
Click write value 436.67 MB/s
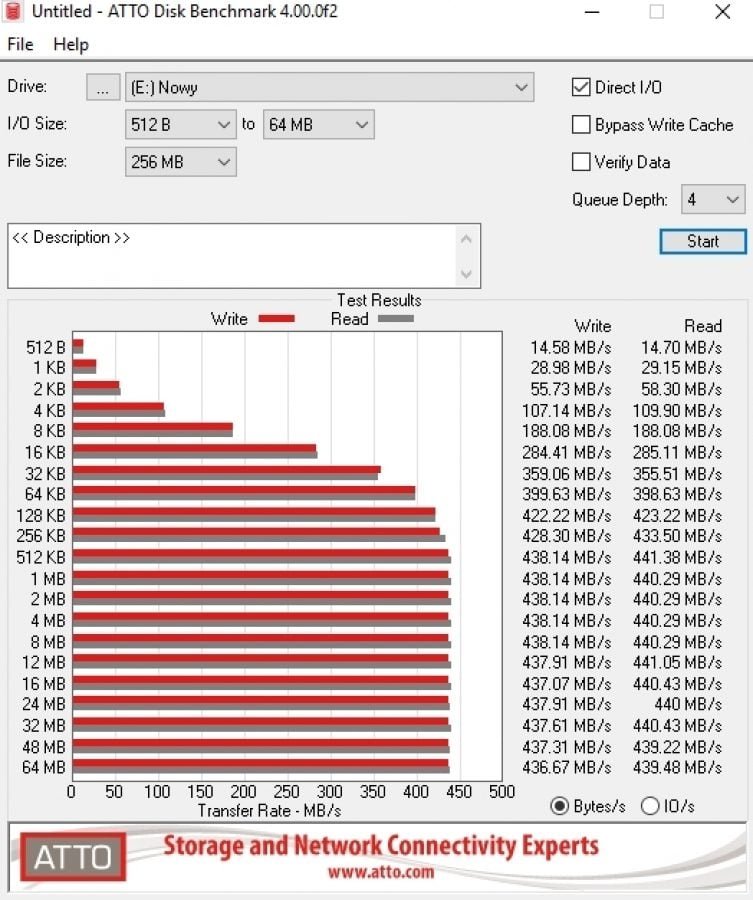(566, 767)
